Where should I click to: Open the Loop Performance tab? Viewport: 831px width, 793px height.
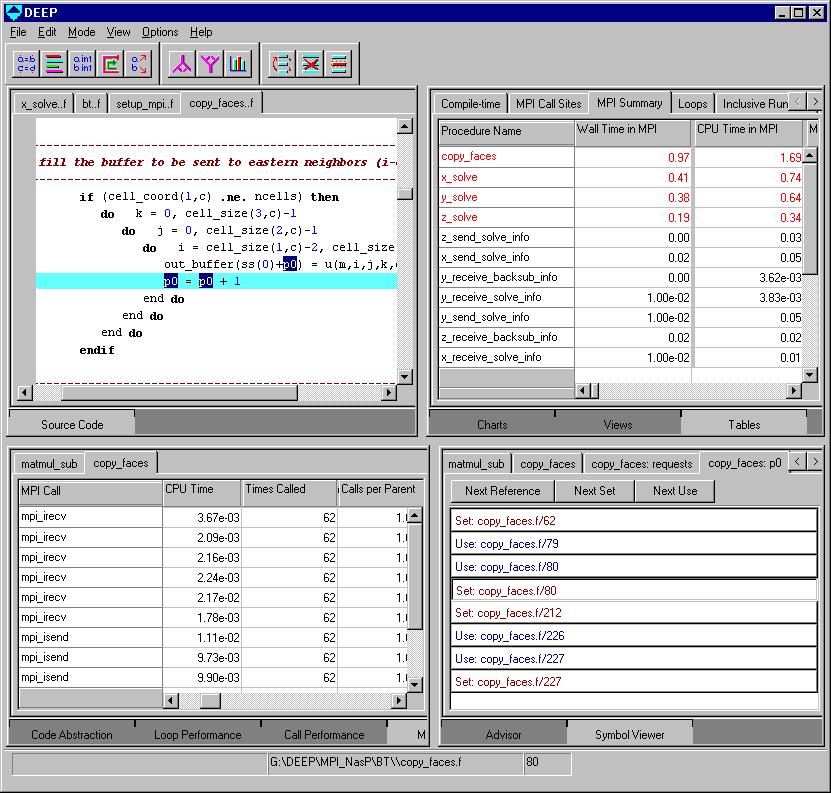198,735
